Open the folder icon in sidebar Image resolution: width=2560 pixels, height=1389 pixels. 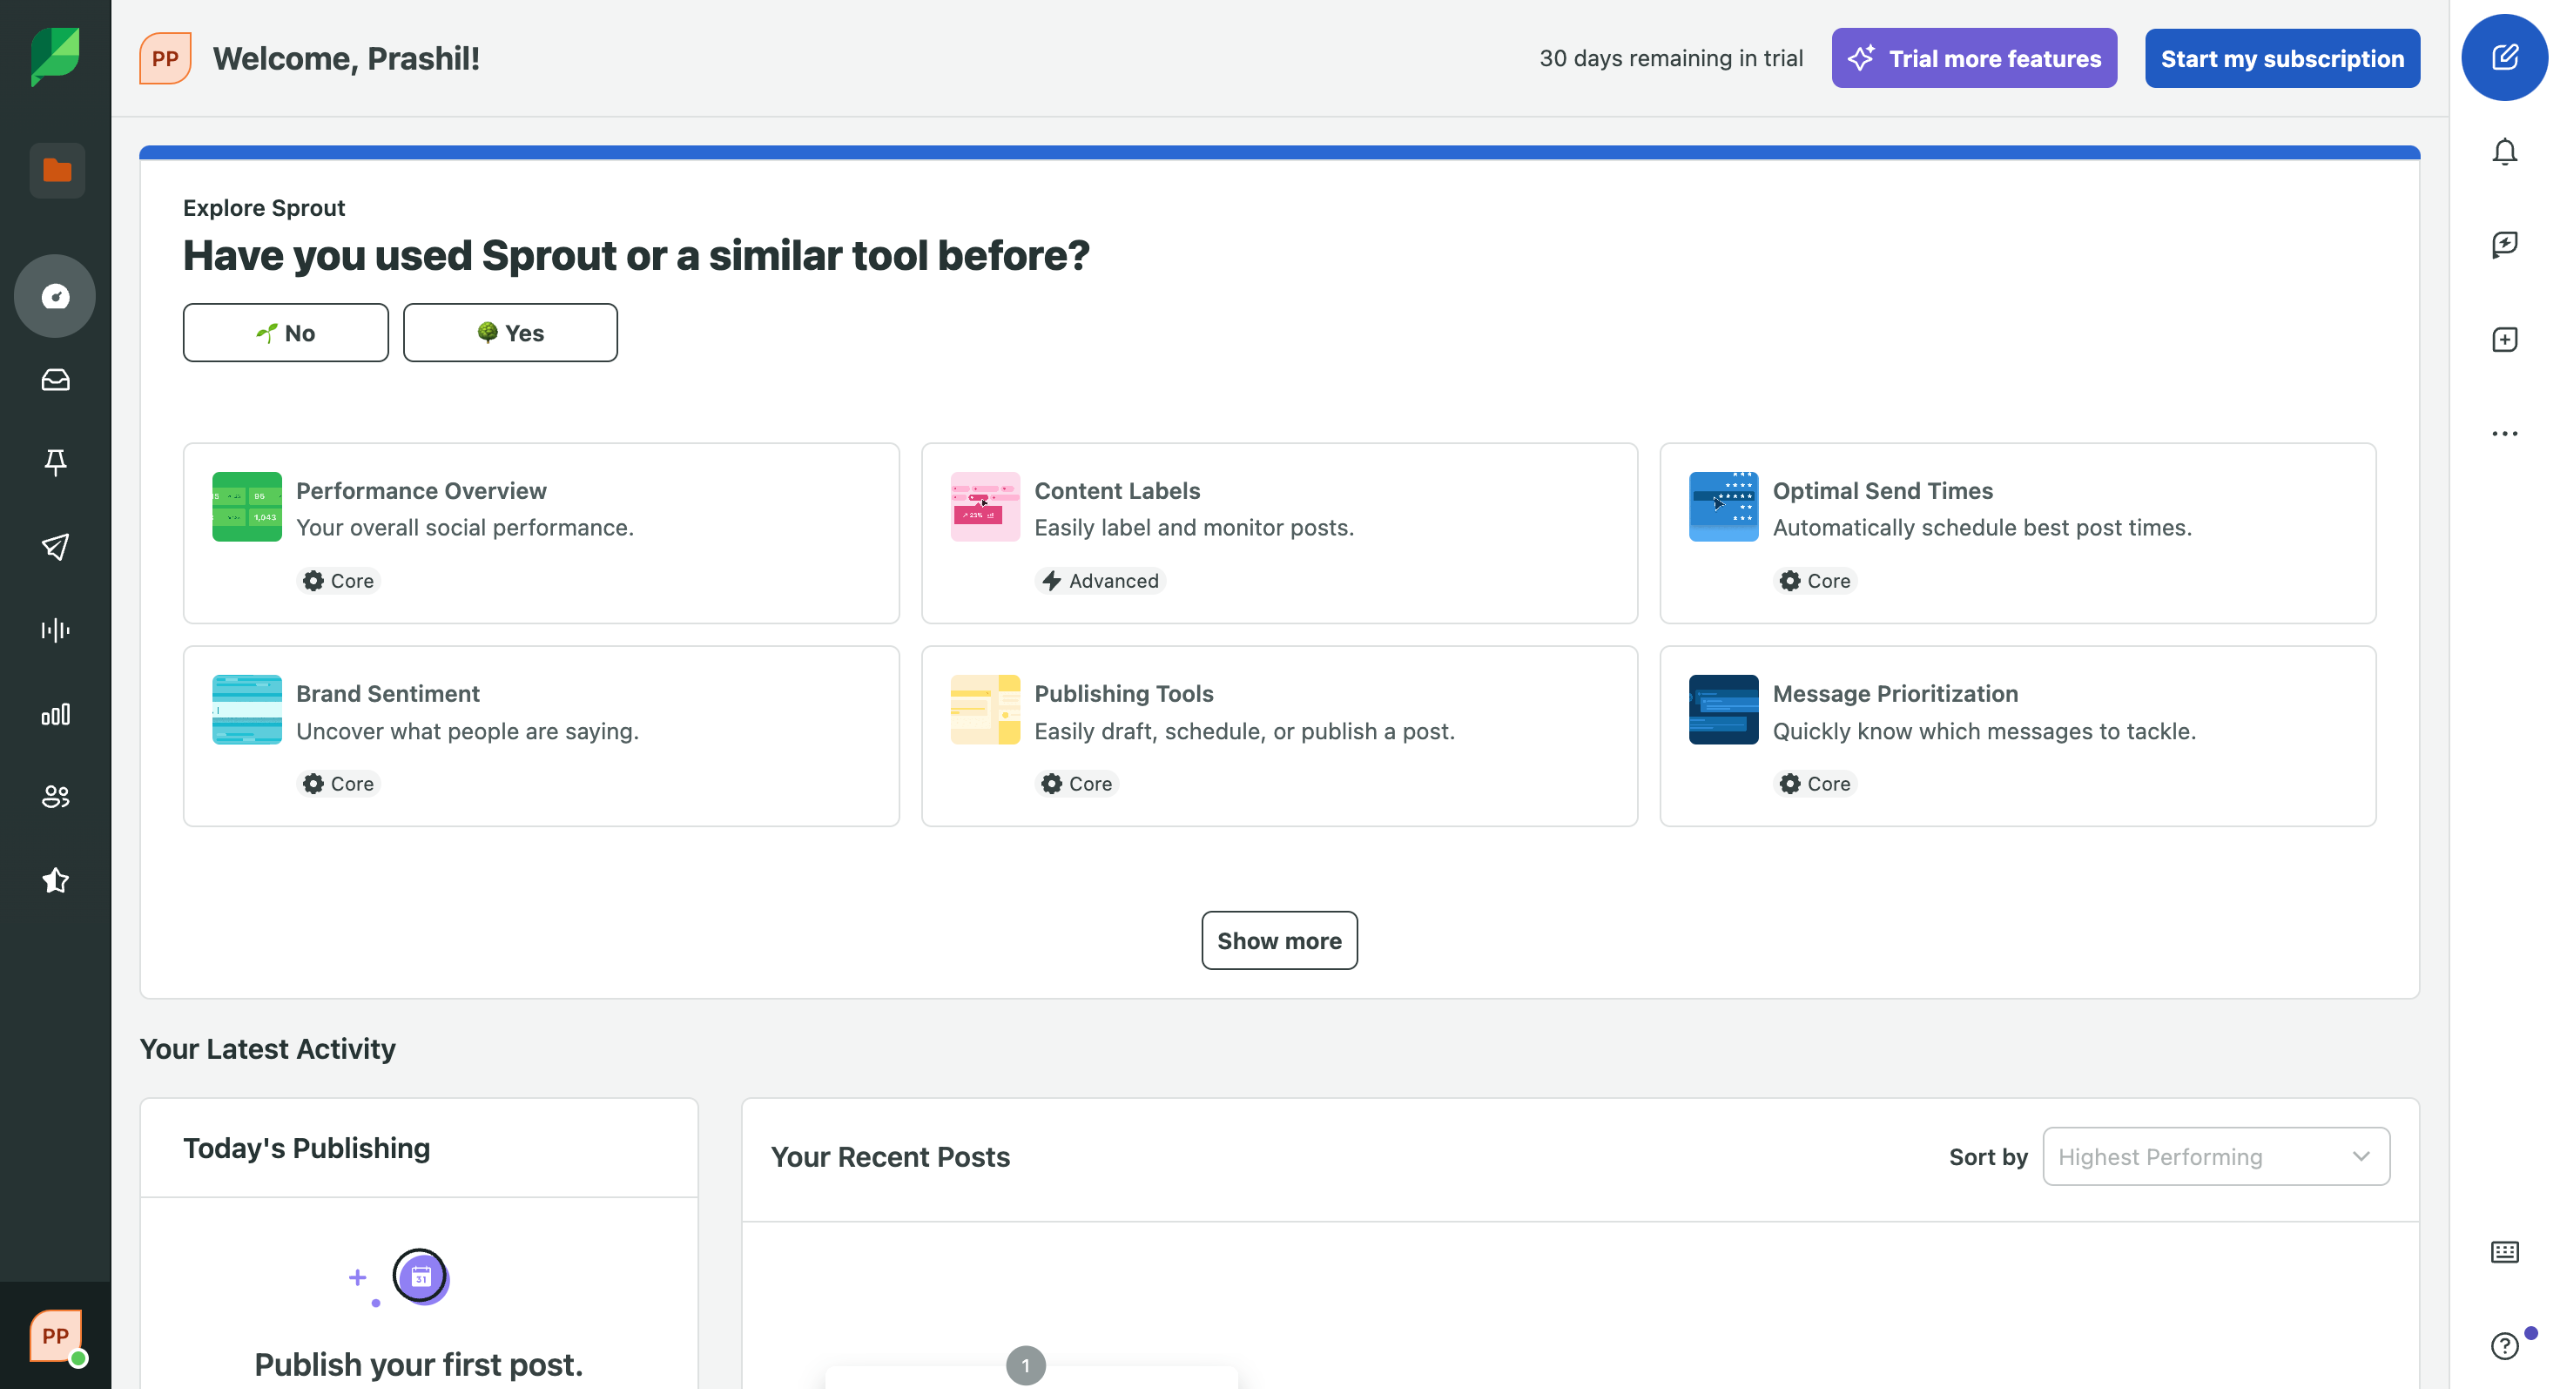(x=57, y=171)
